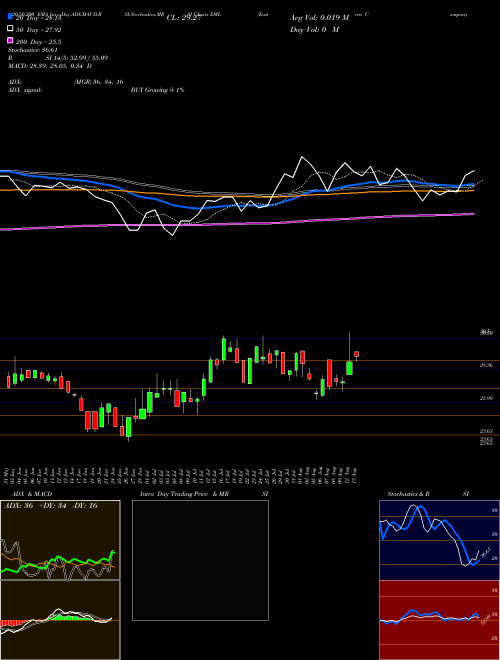500x660 pixels.
Task: Click the 'Stochastics & R' panel title
Action: click(408, 494)
